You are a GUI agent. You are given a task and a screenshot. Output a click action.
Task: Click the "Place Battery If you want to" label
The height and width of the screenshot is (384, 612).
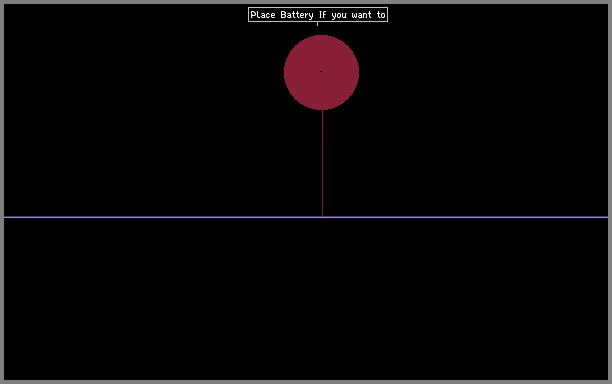318,14
